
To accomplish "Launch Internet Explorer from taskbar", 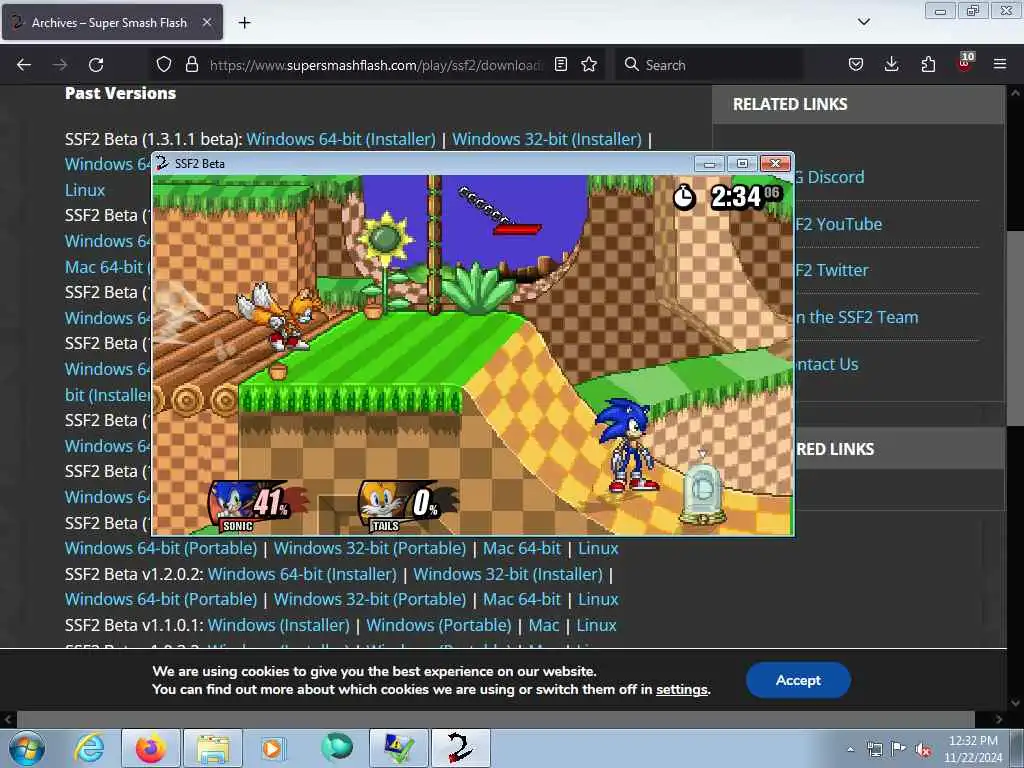I will [x=89, y=748].
